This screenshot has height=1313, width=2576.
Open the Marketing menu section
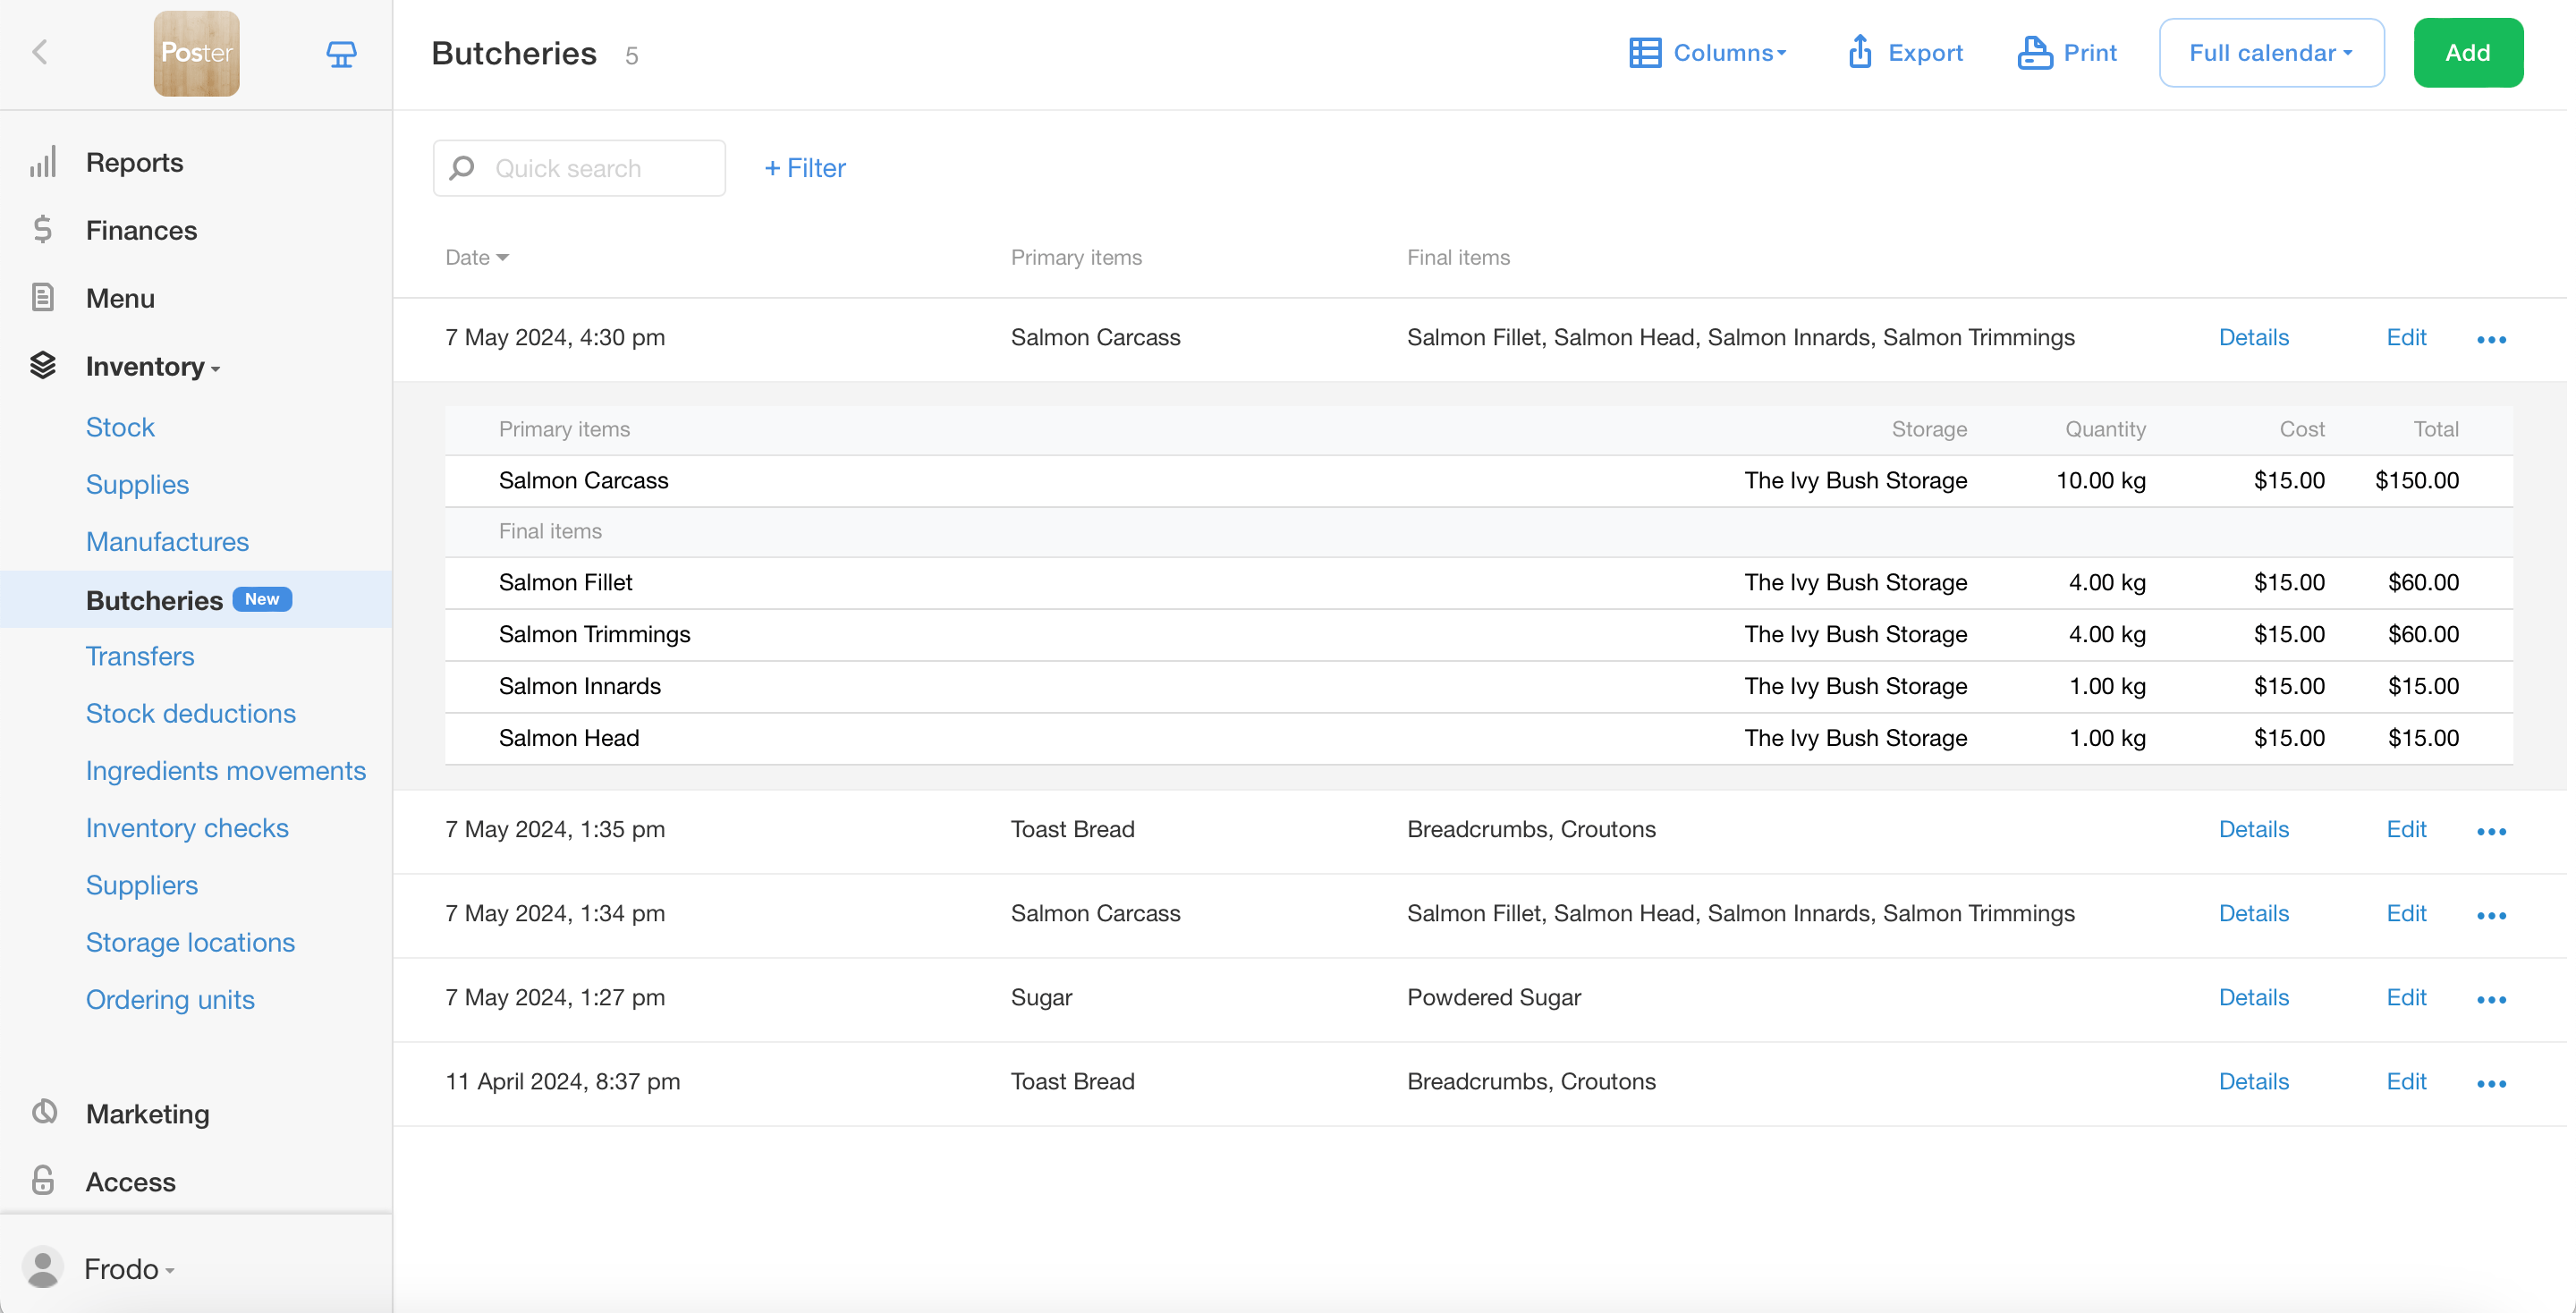tap(147, 1113)
